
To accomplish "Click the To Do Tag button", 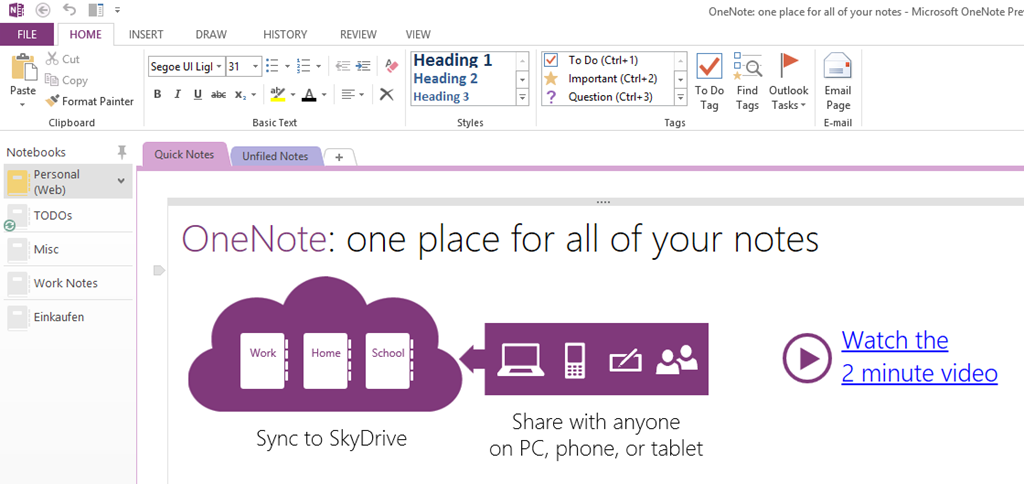I will (709, 82).
